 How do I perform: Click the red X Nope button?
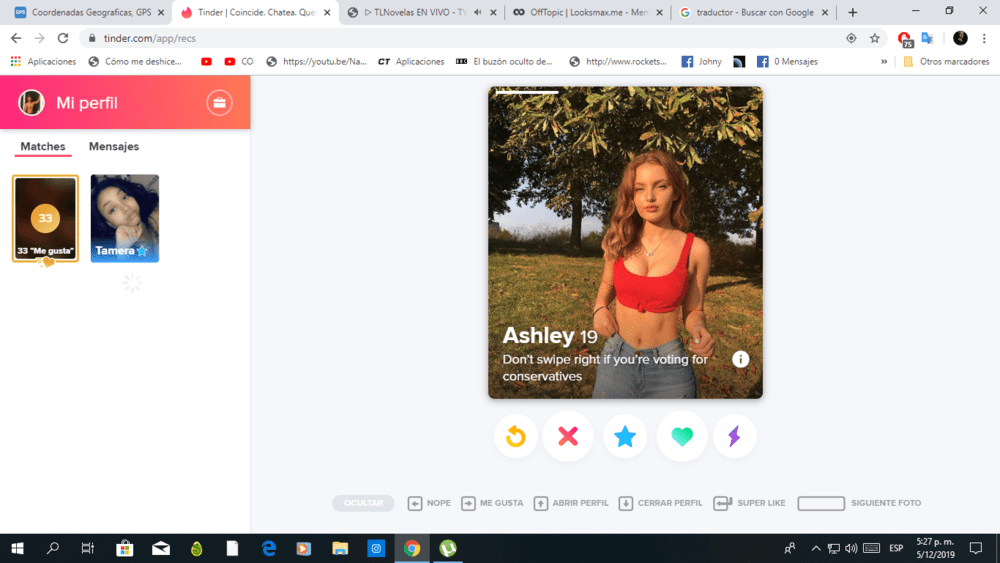click(x=568, y=436)
